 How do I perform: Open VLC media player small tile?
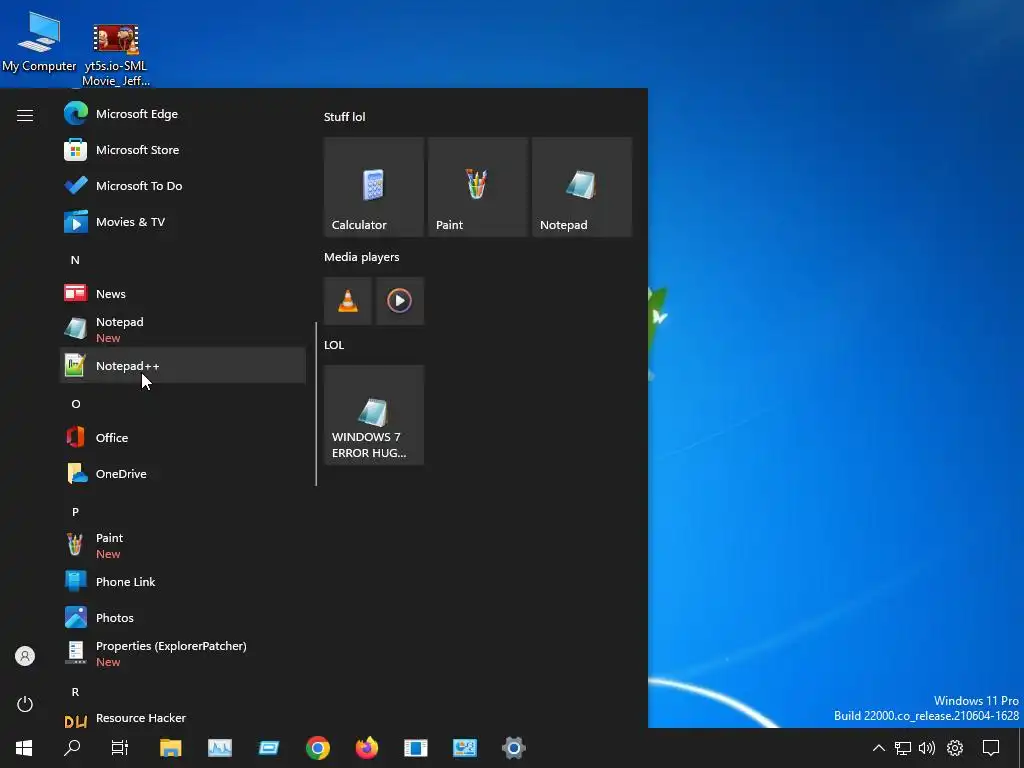click(347, 301)
